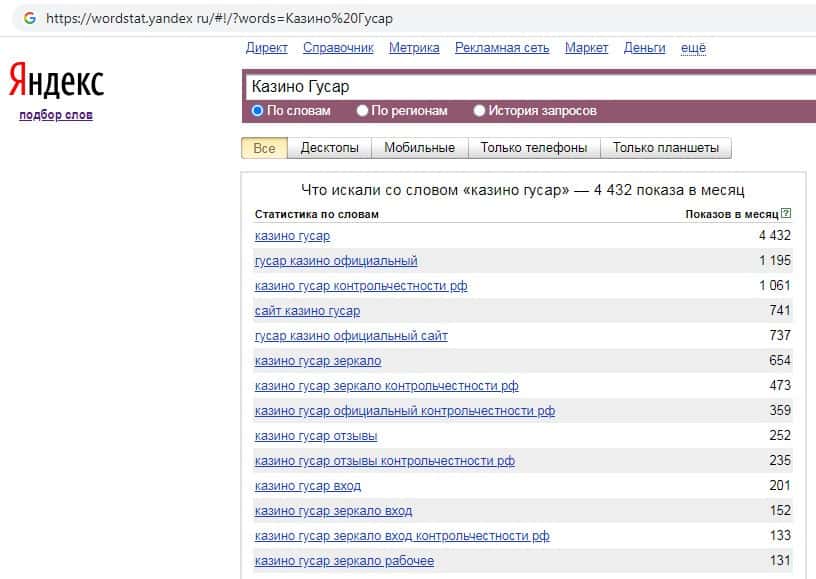Switch to the Только планшеты tab

(x=666, y=148)
